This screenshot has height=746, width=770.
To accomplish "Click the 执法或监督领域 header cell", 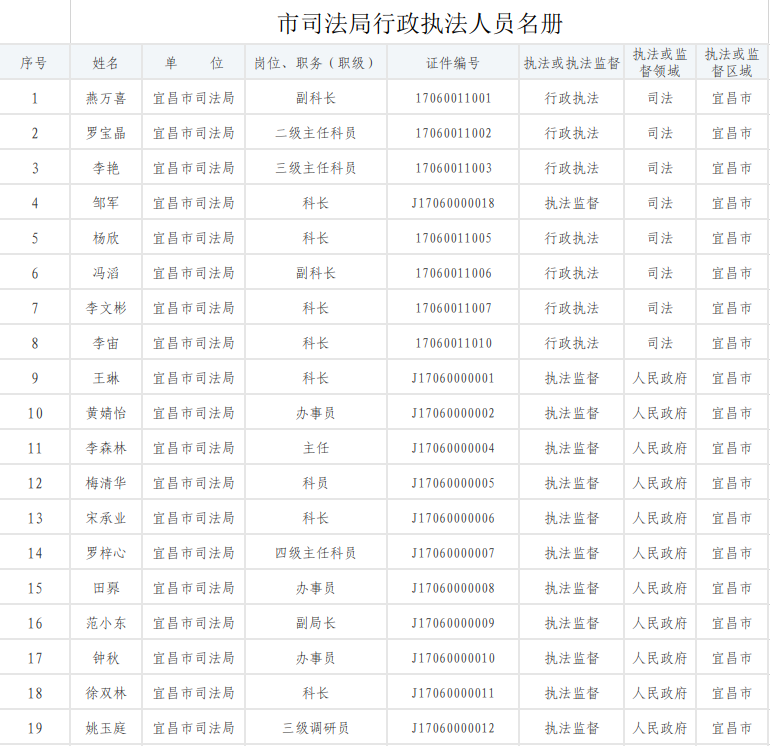I will [659, 62].
